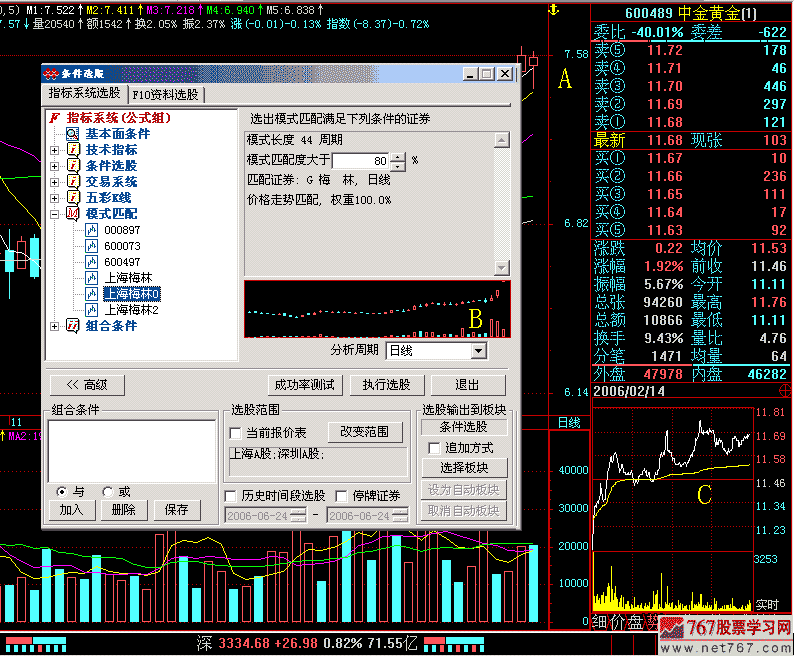Screen dimensions: 794x656
Task: Click the chart icon beside 000897
Action: pos(92,230)
